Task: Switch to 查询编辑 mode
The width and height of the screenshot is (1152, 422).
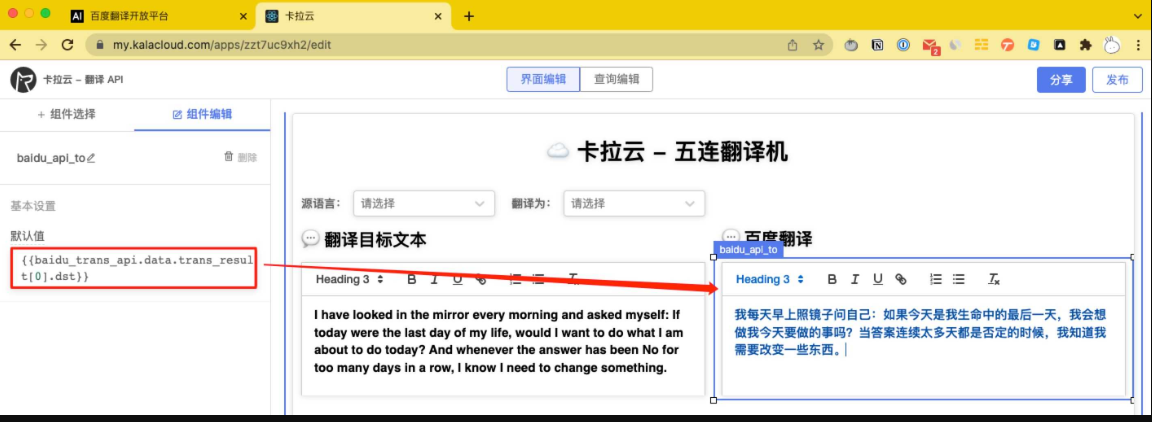Action: 616,79
